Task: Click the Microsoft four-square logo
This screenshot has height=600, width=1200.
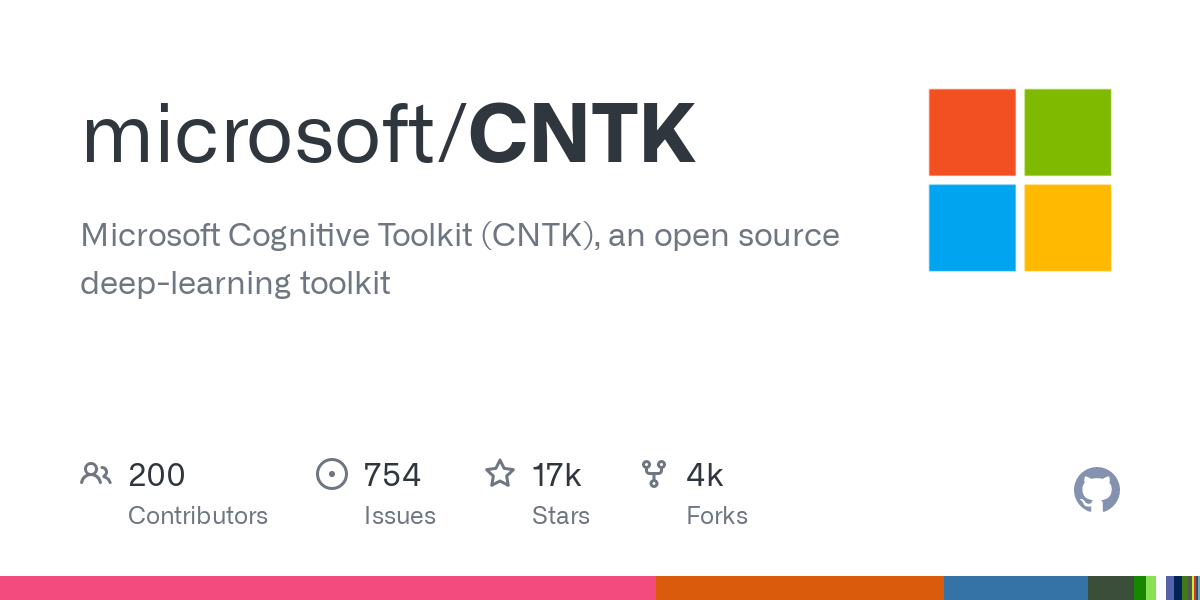Action: tap(1019, 180)
